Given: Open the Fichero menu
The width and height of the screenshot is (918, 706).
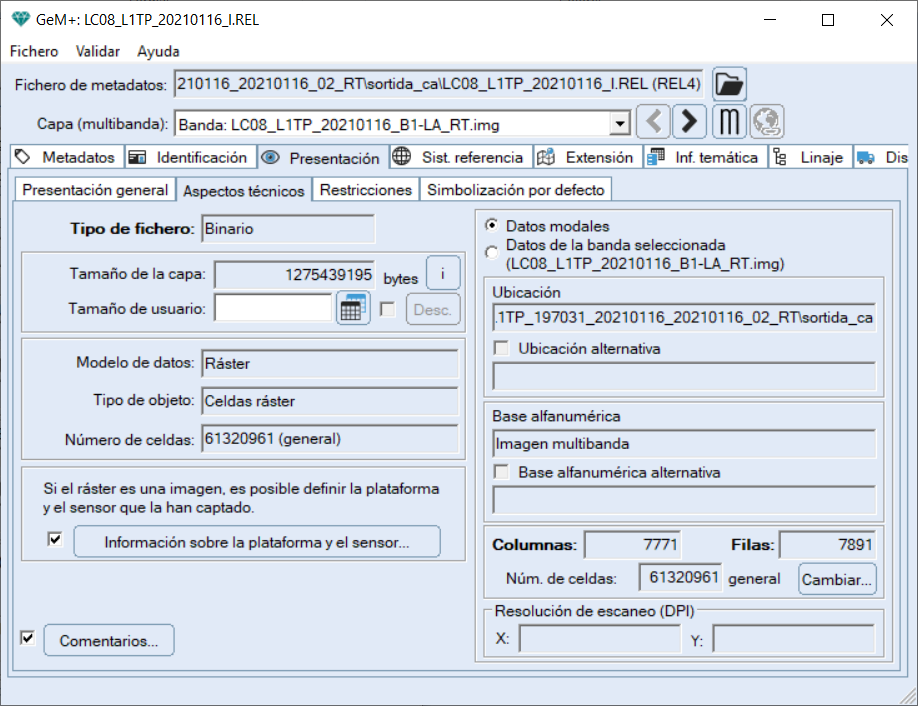Looking at the screenshot, I should click(x=34, y=51).
